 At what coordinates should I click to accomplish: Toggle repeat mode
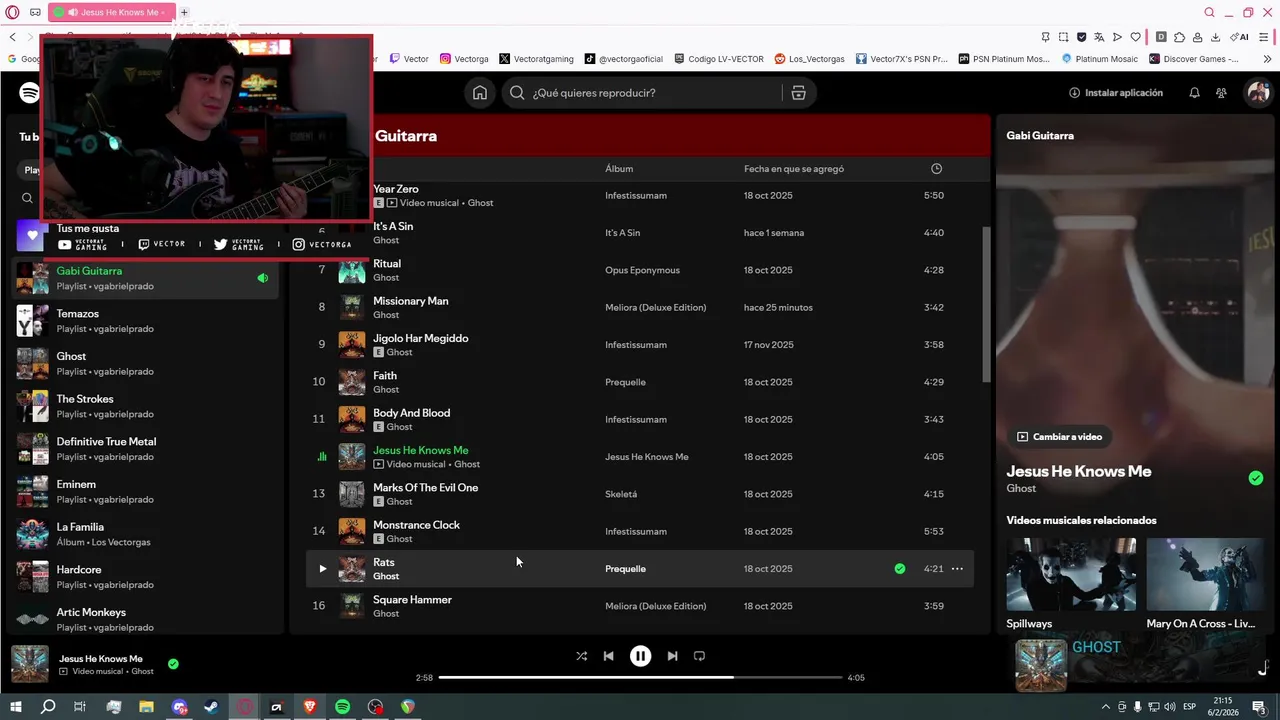[699, 656]
